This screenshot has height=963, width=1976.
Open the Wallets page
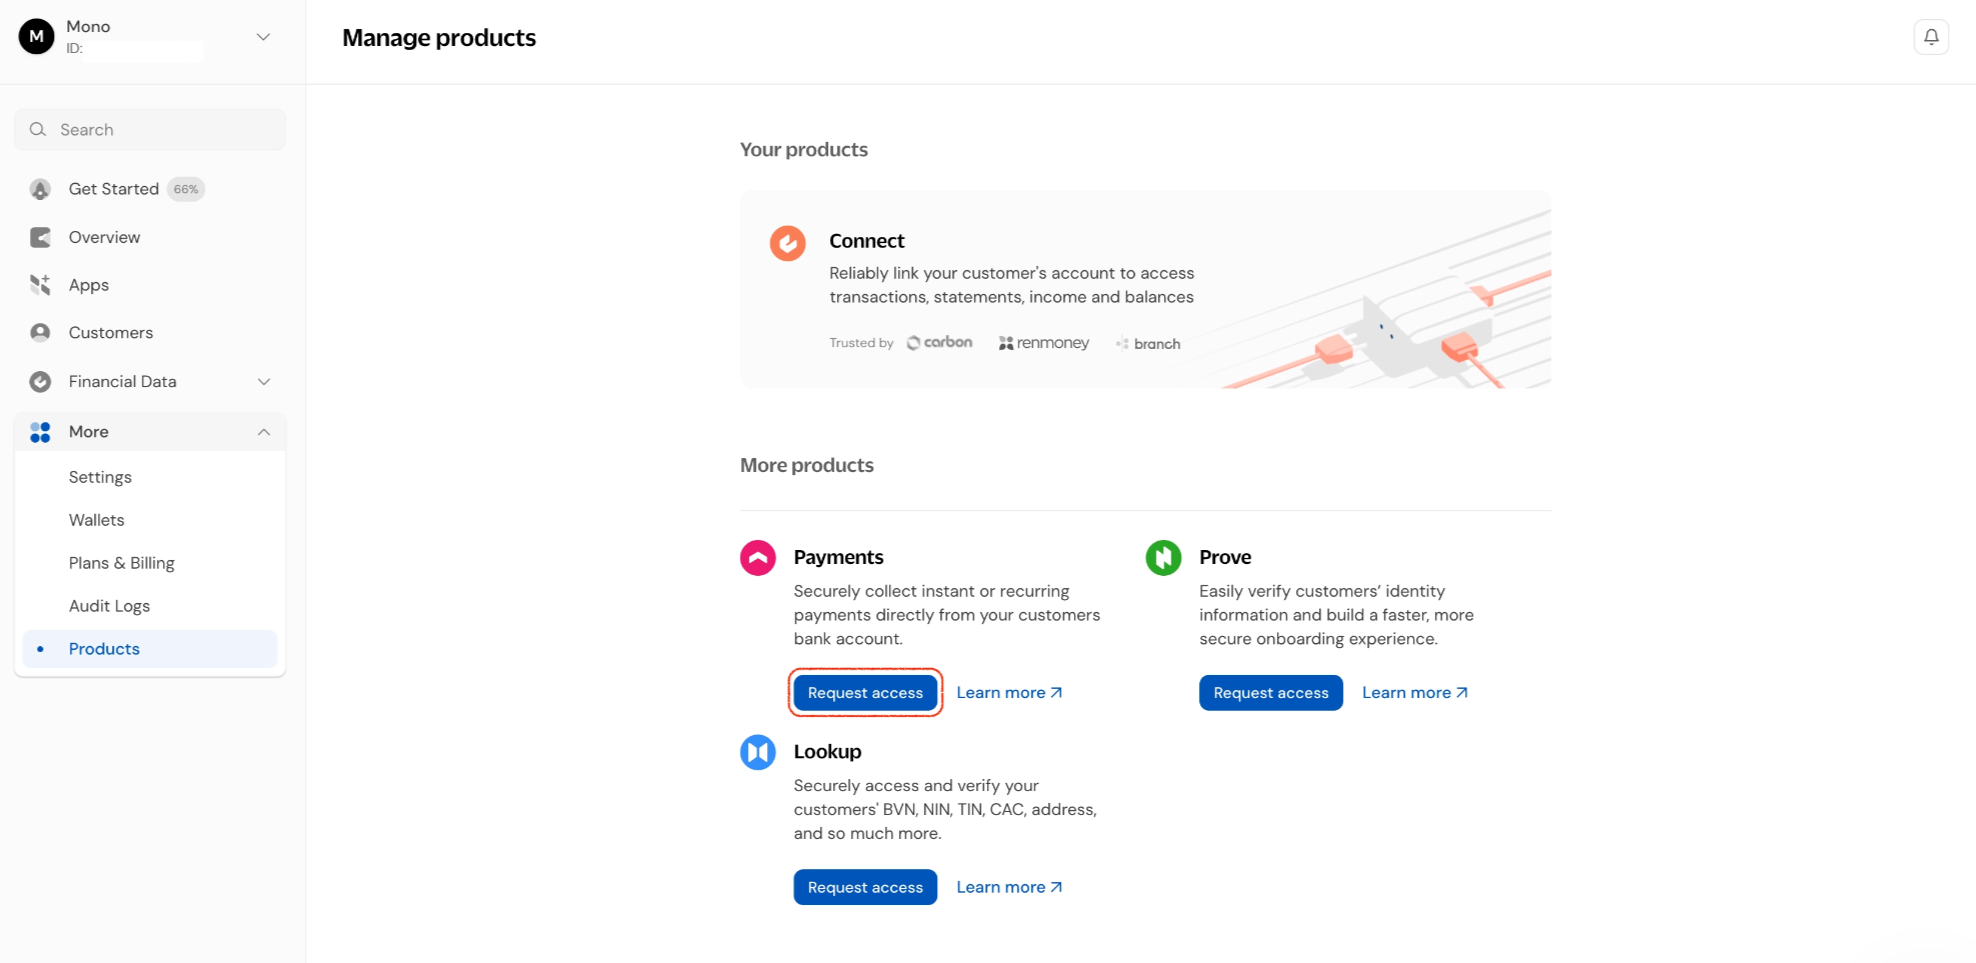(96, 520)
